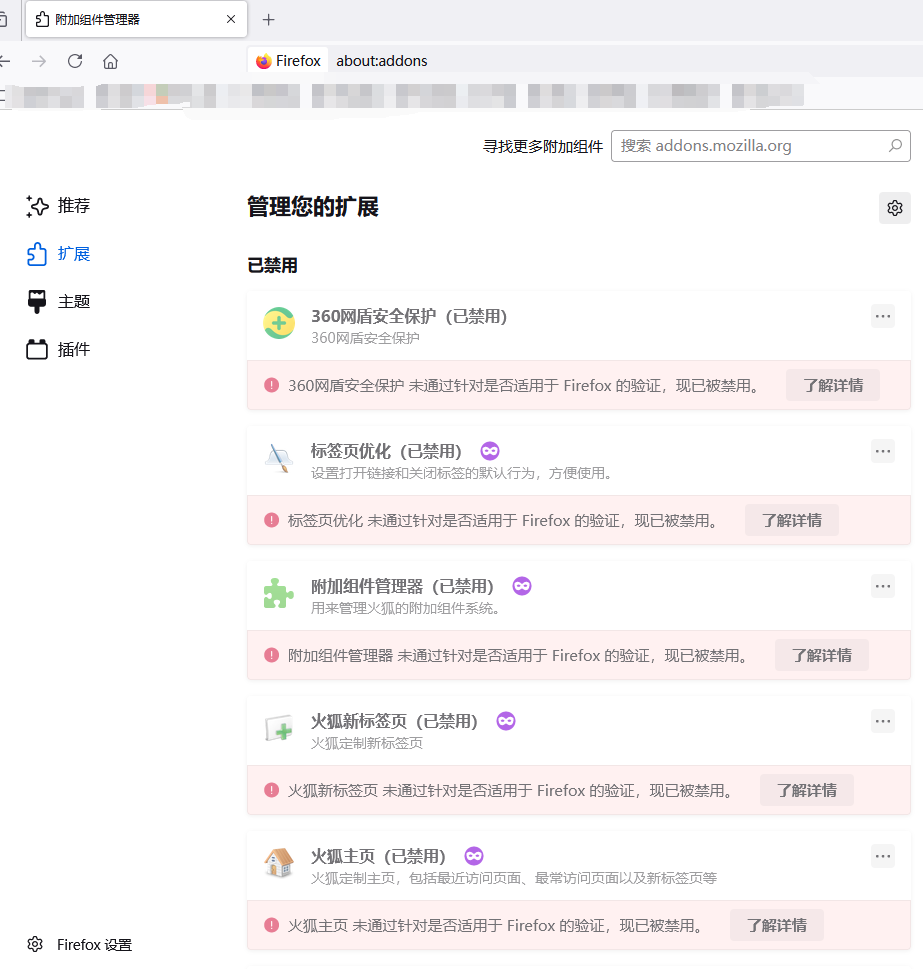Reload the page

(74, 60)
